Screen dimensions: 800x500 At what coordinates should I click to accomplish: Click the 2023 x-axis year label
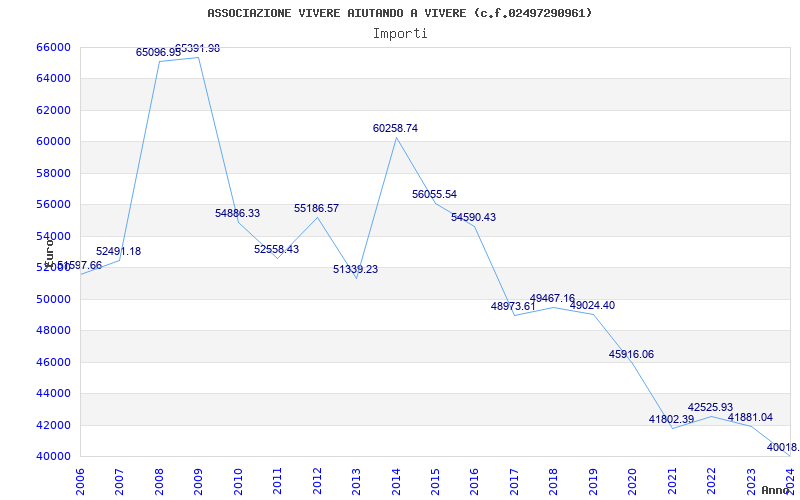click(751, 480)
